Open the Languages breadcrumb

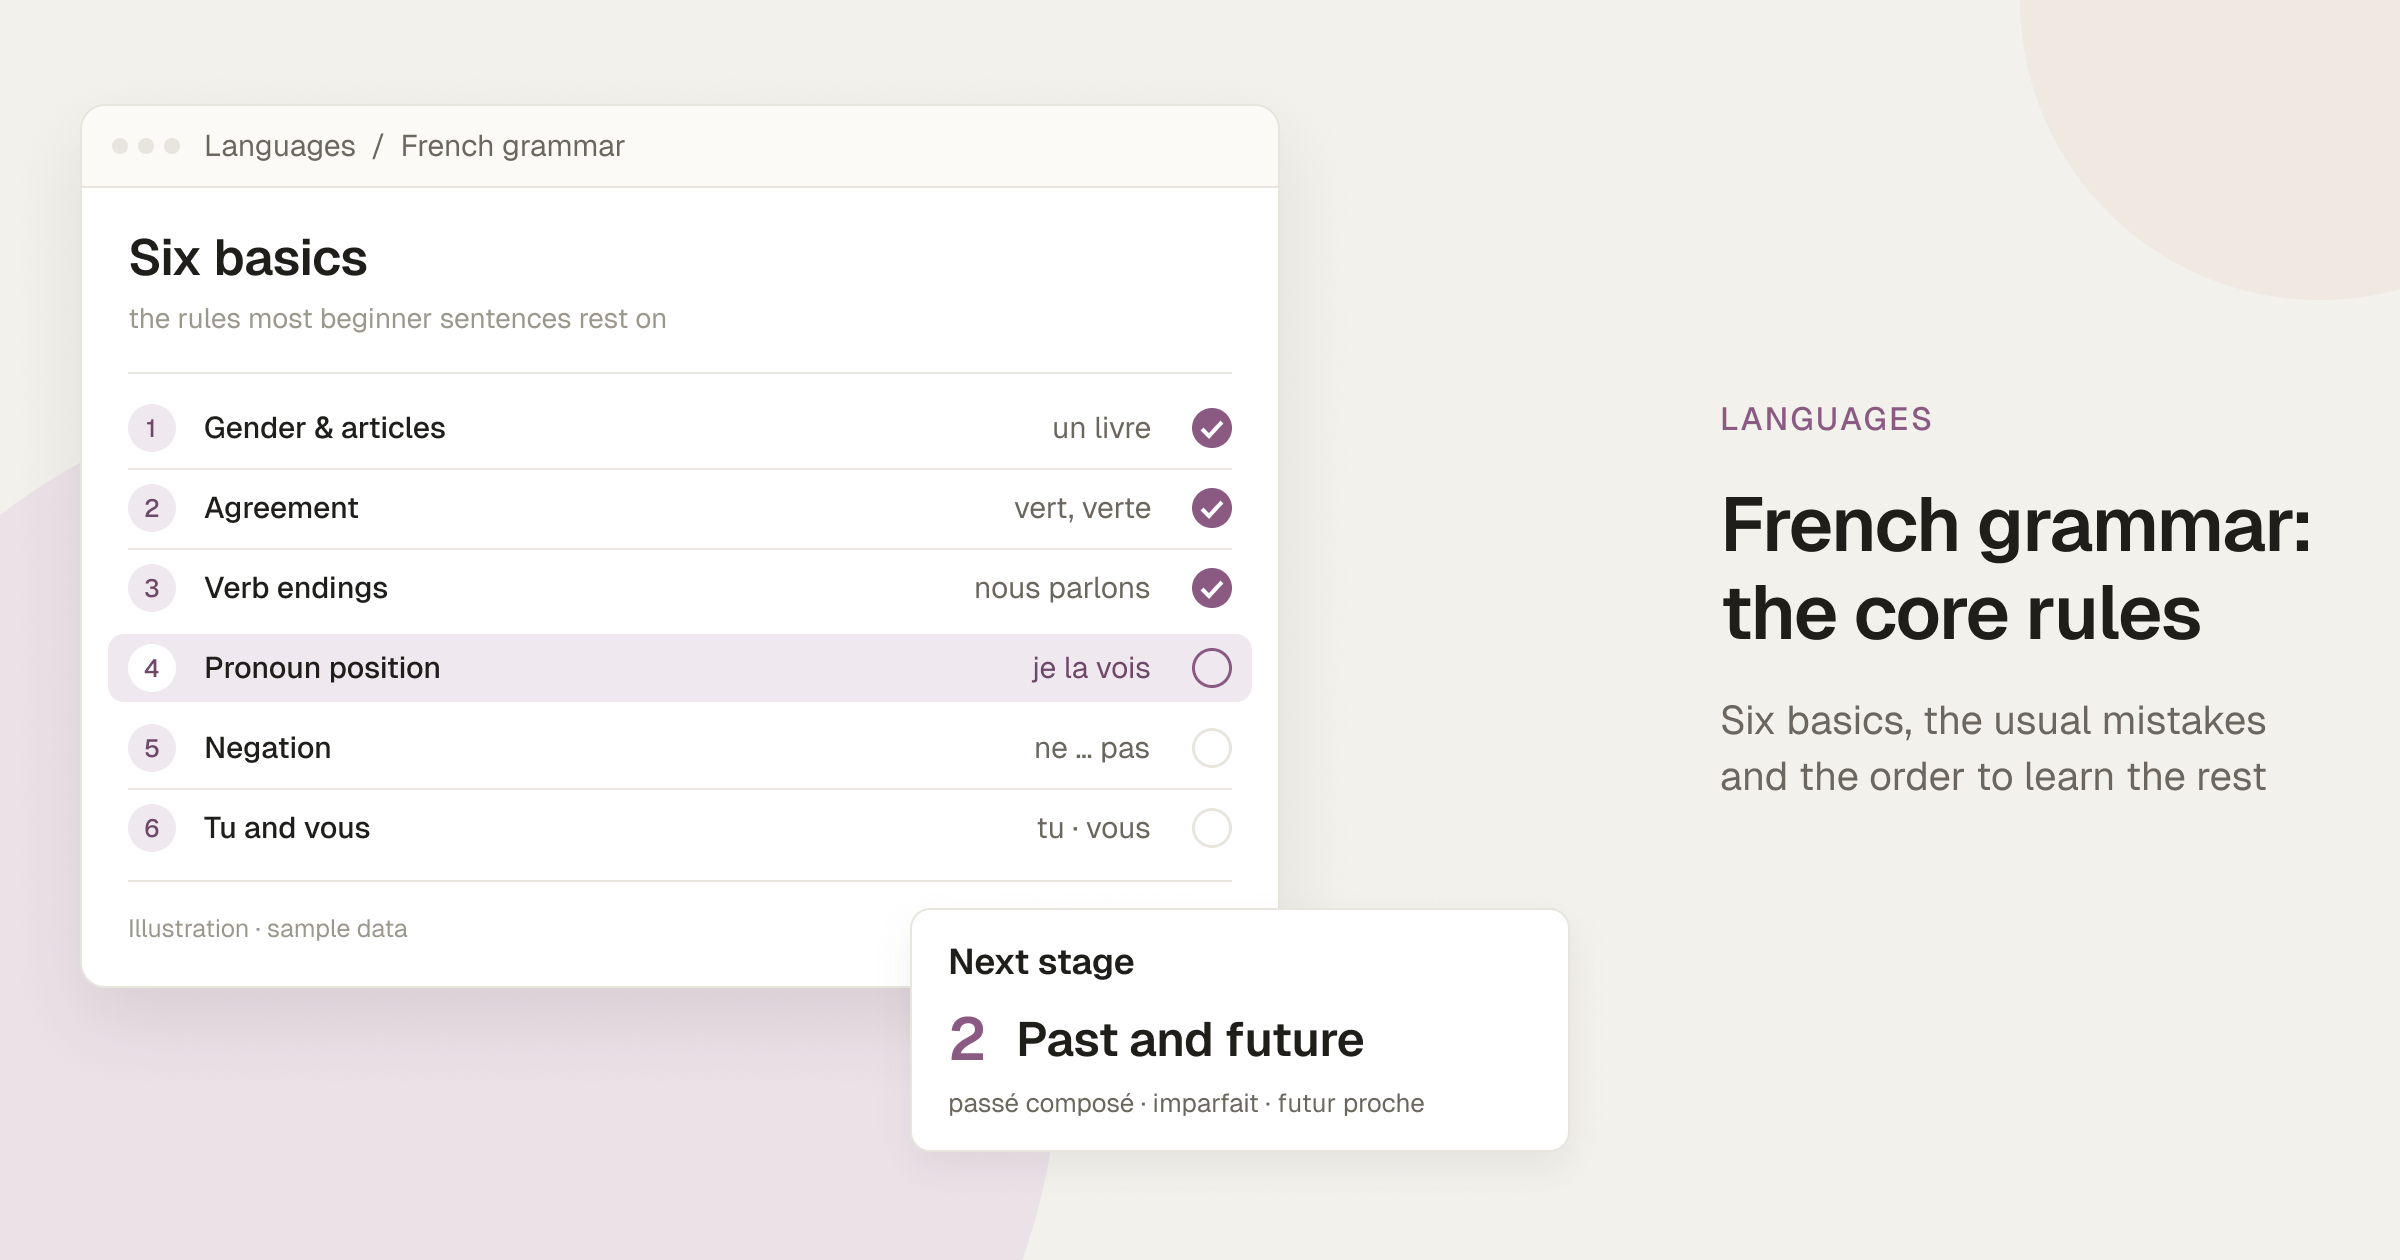pyautogui.click(x=280, y=146)
